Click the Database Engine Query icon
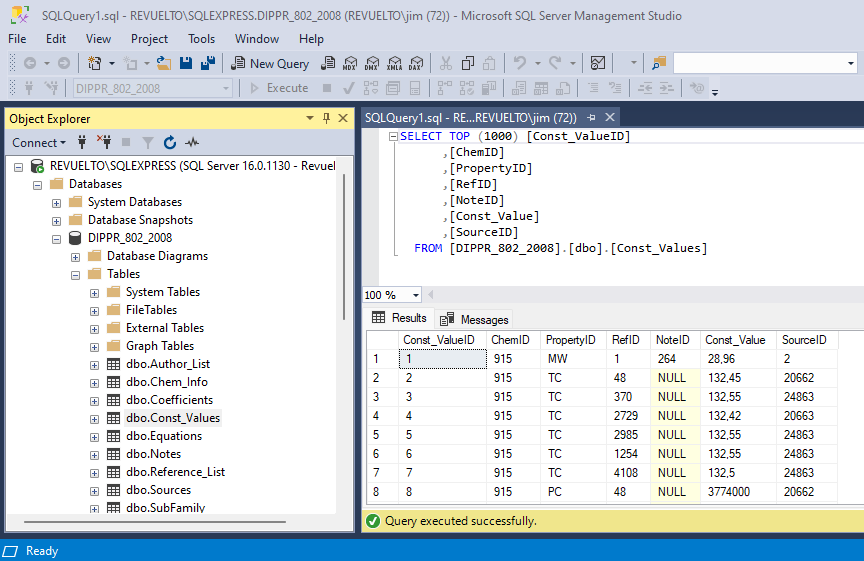This screenshot has height=561, width=864. 328,63
